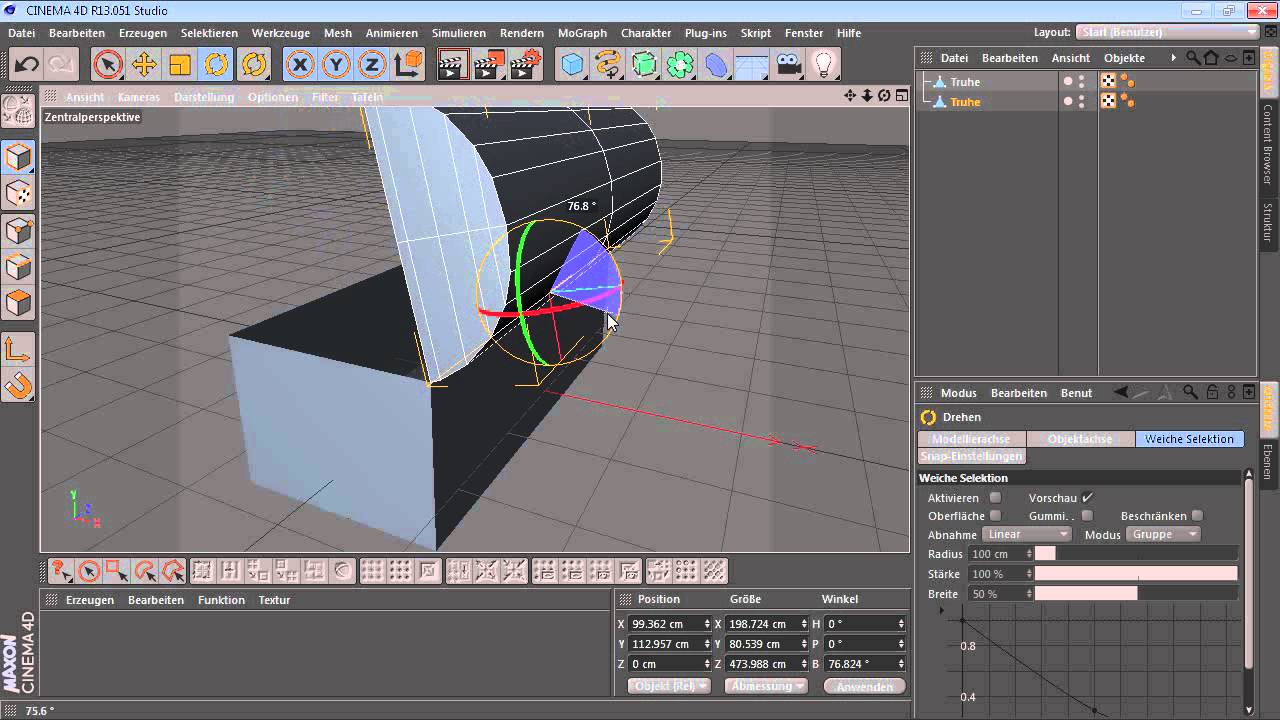Toggle the Snap magnet icon
The height and width of the screenshot is (720, 1280).
tap(19, 385)
